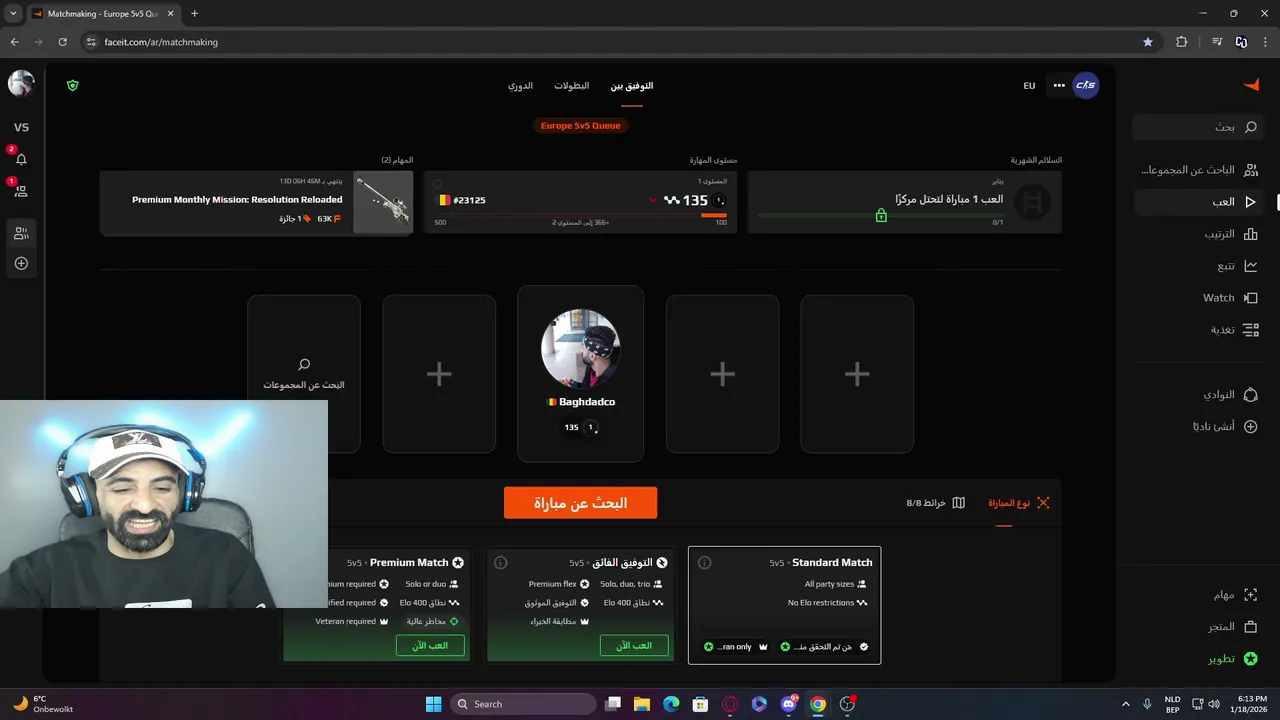The height and width of the screenshot is (720, 1280).
Task: Toggle the verified-only (من تم التحقق) chip
Action: tap(825, 647)
